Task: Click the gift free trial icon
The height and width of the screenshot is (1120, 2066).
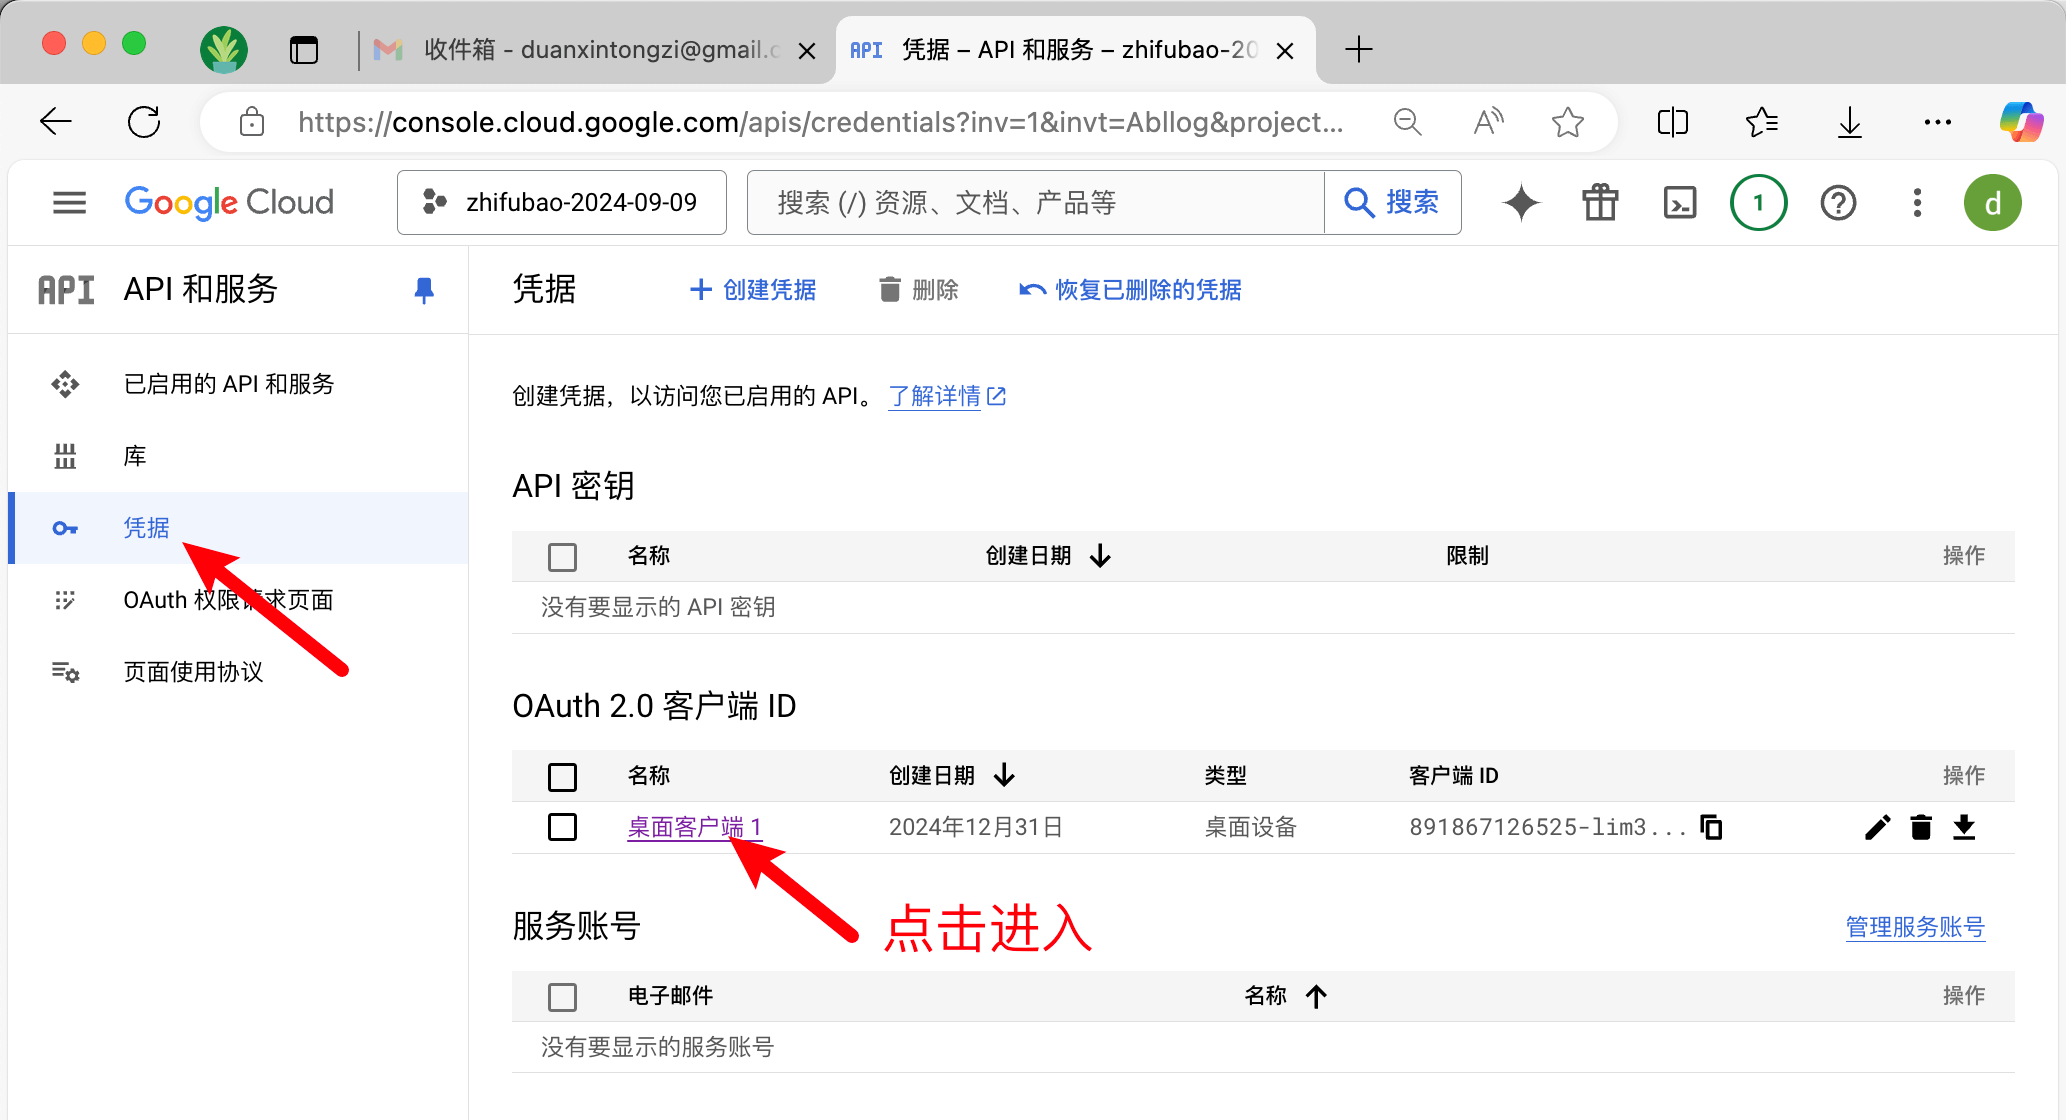Action: 1600,203
